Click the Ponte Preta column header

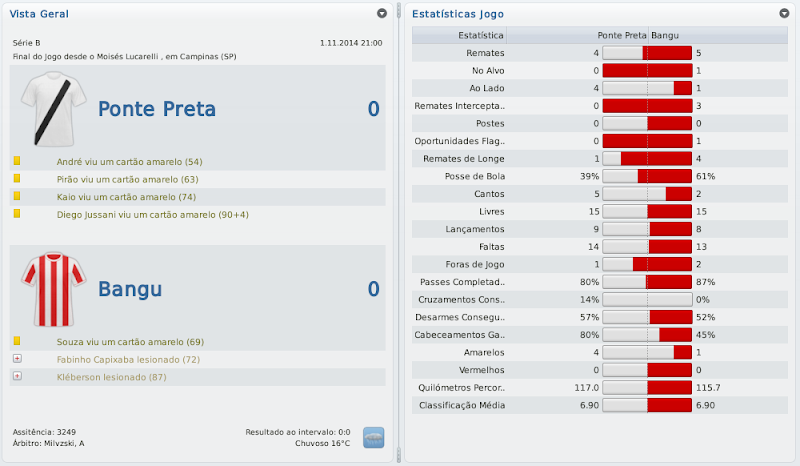click(621, 35)
